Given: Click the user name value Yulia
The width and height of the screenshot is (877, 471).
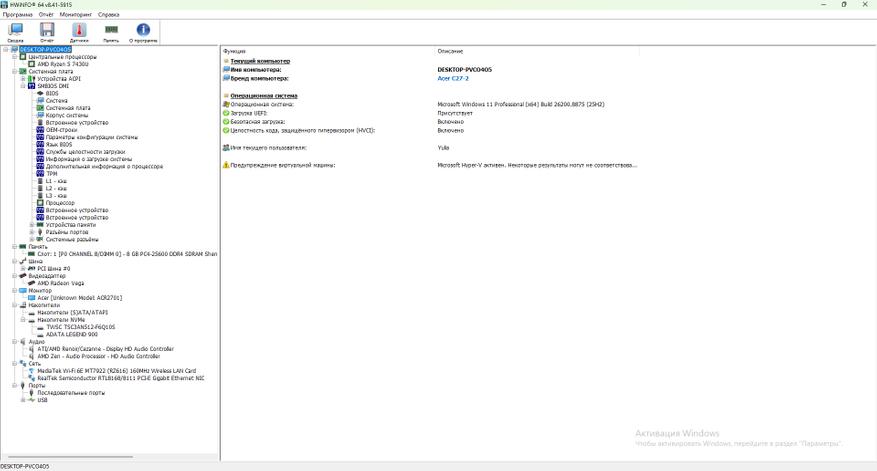Looking at the screenshot, I should [443, 148].
